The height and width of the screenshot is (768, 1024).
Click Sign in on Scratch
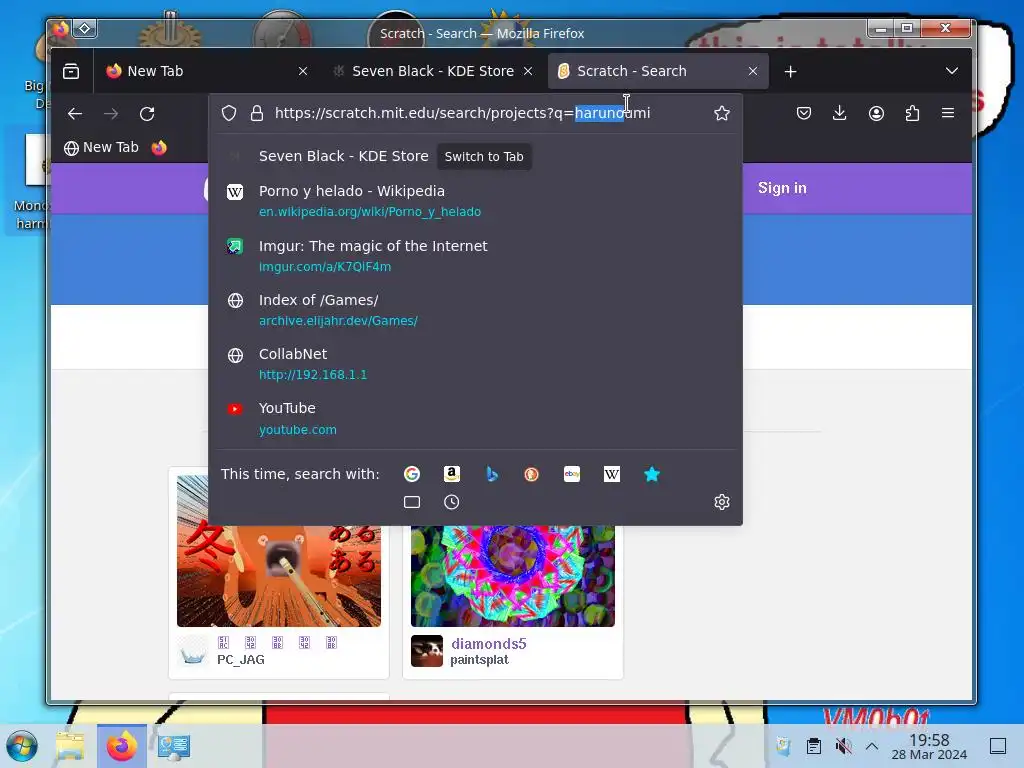(x=782, y=188)
